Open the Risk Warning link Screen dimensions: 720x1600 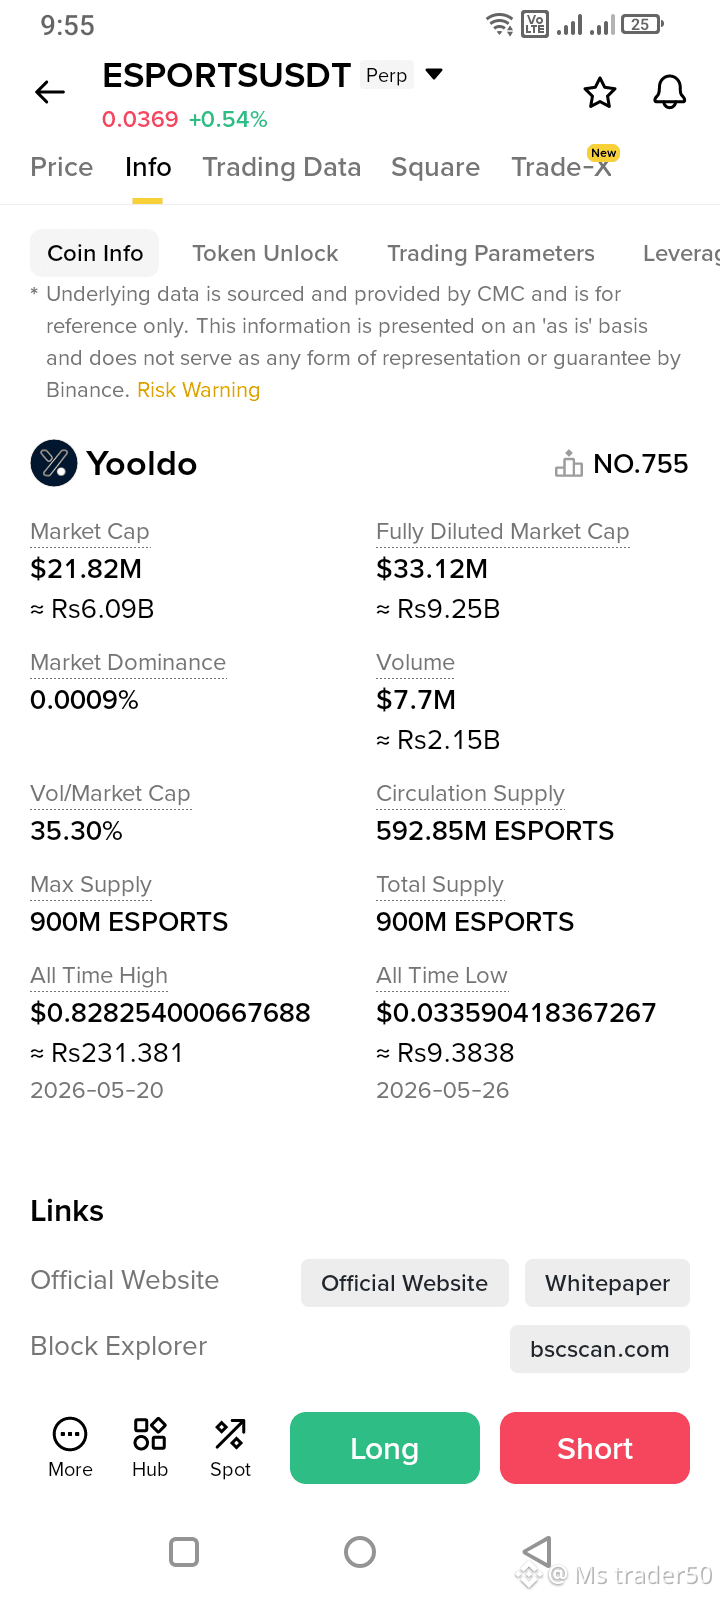point(199,390)
